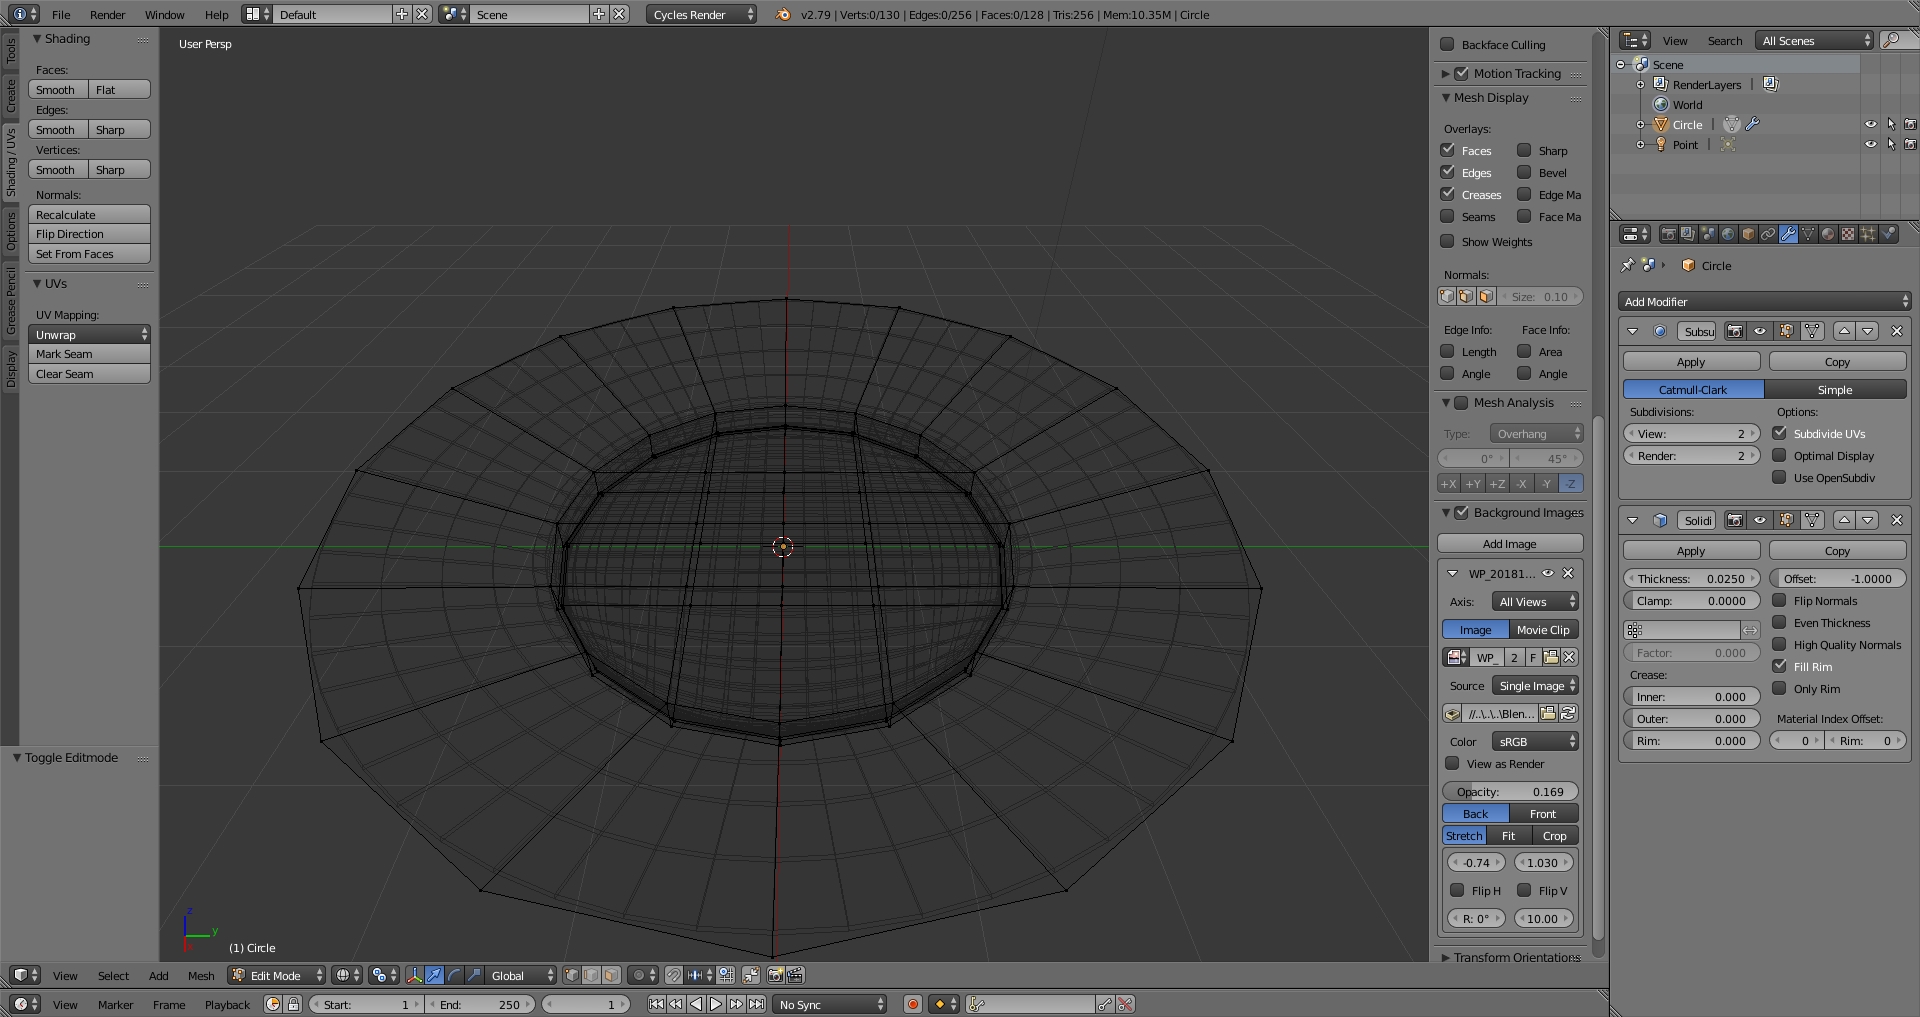
Task: Click the timeline record button
Action: (x=912, y=1004)
